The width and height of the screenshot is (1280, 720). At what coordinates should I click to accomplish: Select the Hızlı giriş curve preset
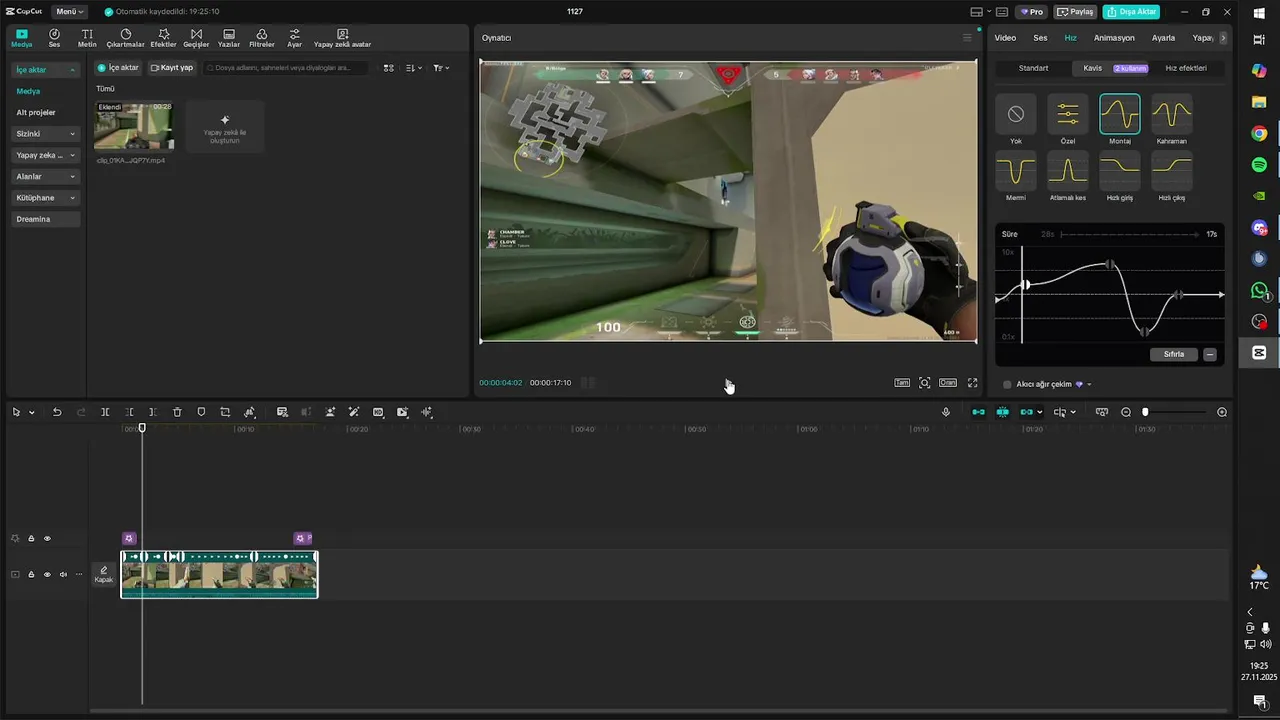(1120, 176)
